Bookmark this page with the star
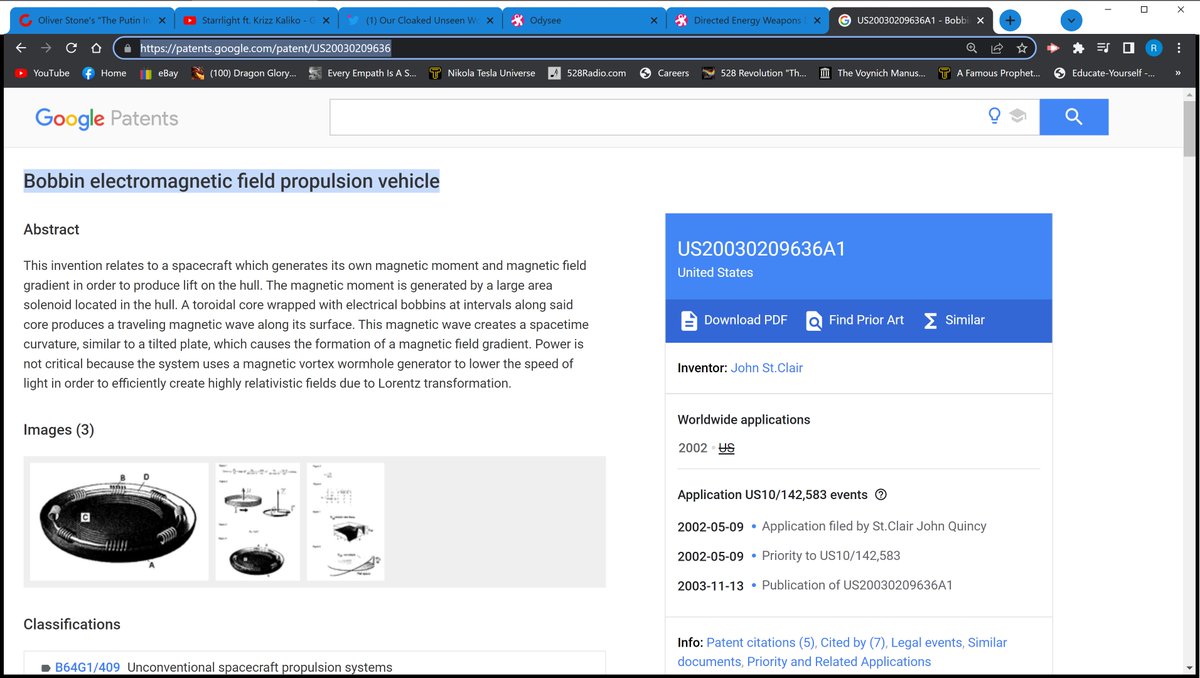 pos(1022,48)
